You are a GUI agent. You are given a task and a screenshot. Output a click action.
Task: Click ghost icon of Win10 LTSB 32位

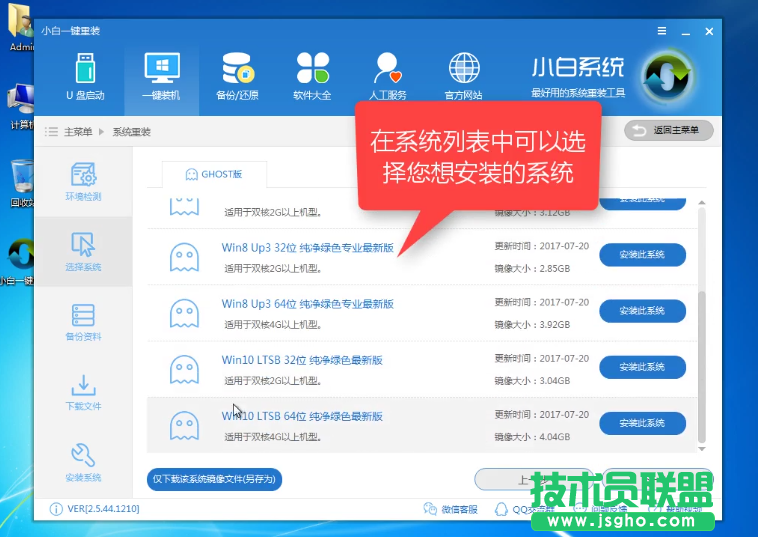[184, 370]
